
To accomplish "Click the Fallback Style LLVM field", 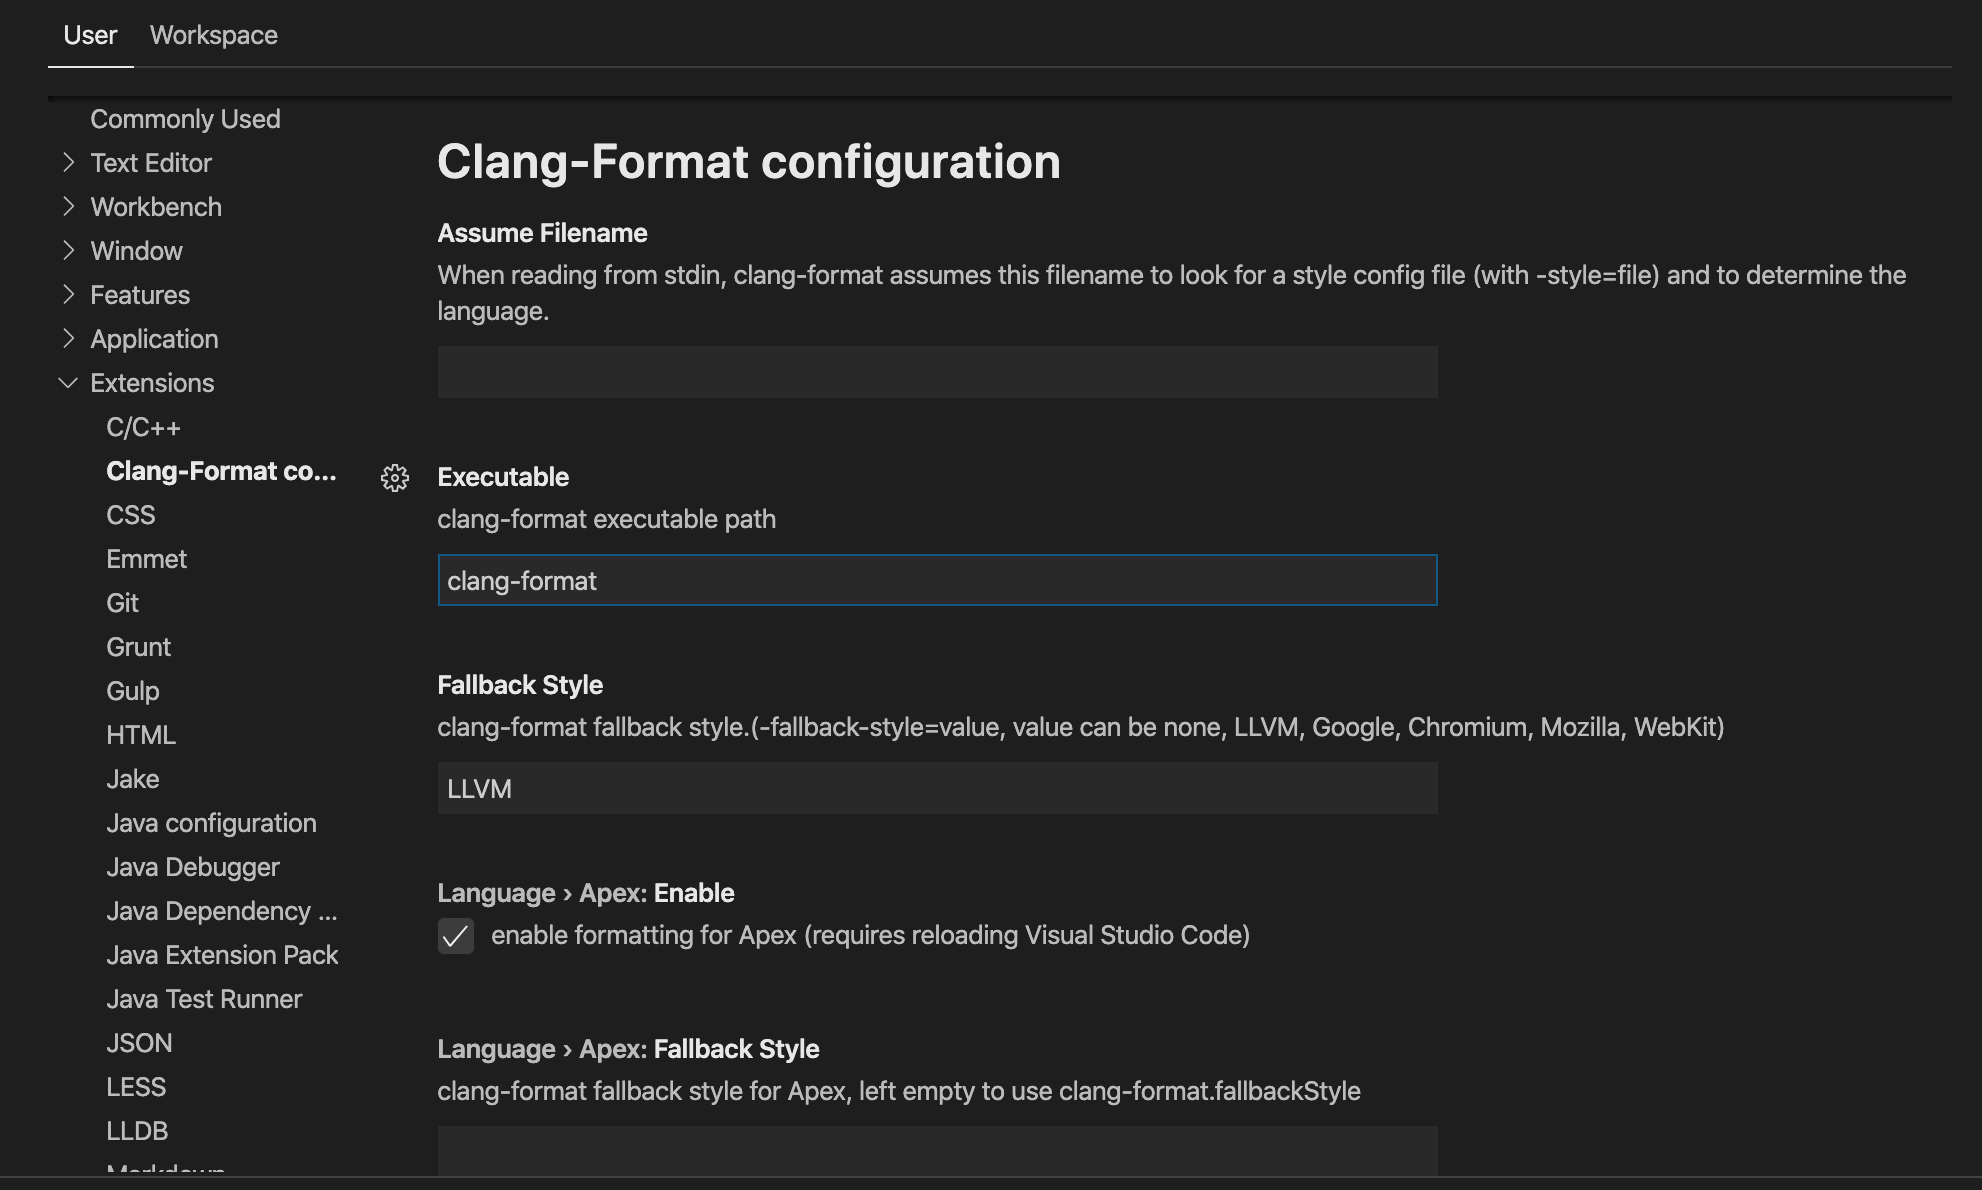I will point(936,788).
